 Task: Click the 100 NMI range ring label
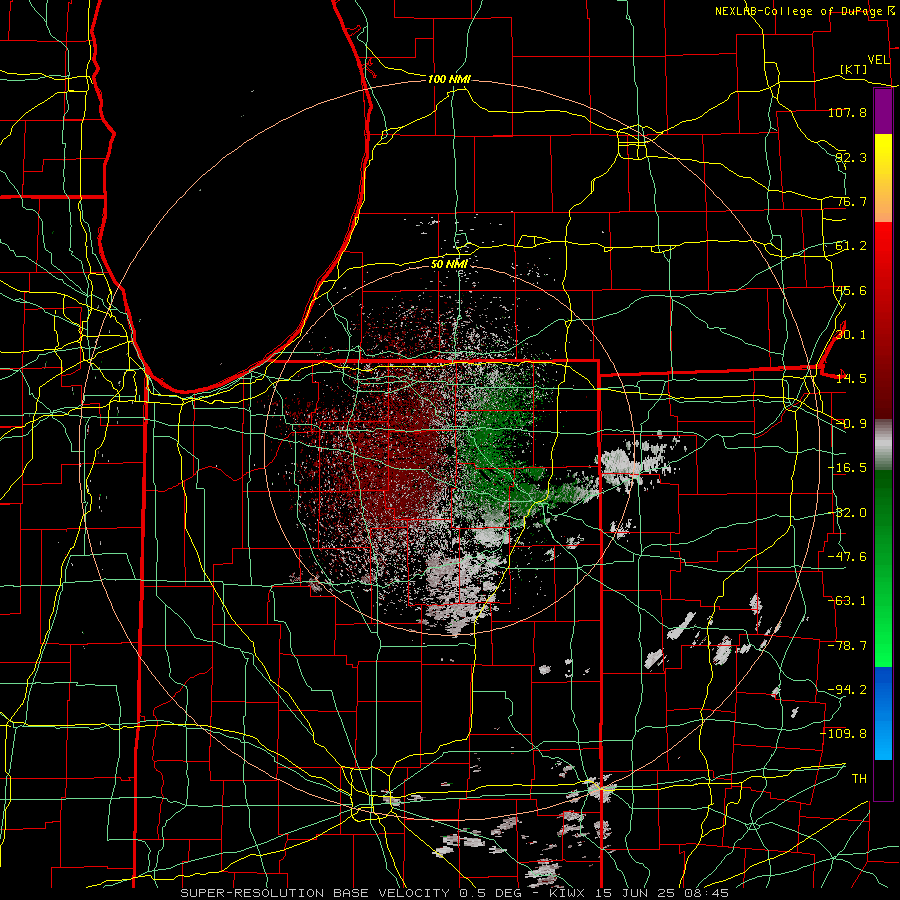tap(449, 79)
